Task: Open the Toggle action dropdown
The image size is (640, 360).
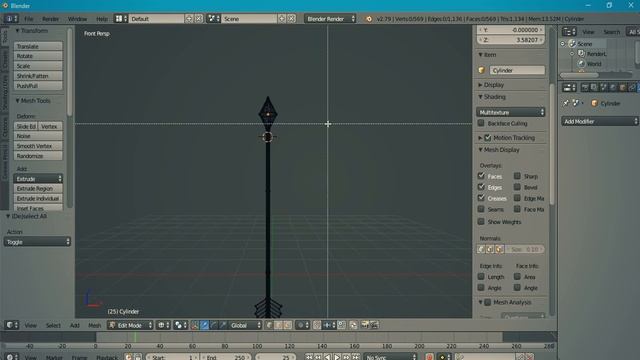Action: pyautogui.click(x=37, y=242)
